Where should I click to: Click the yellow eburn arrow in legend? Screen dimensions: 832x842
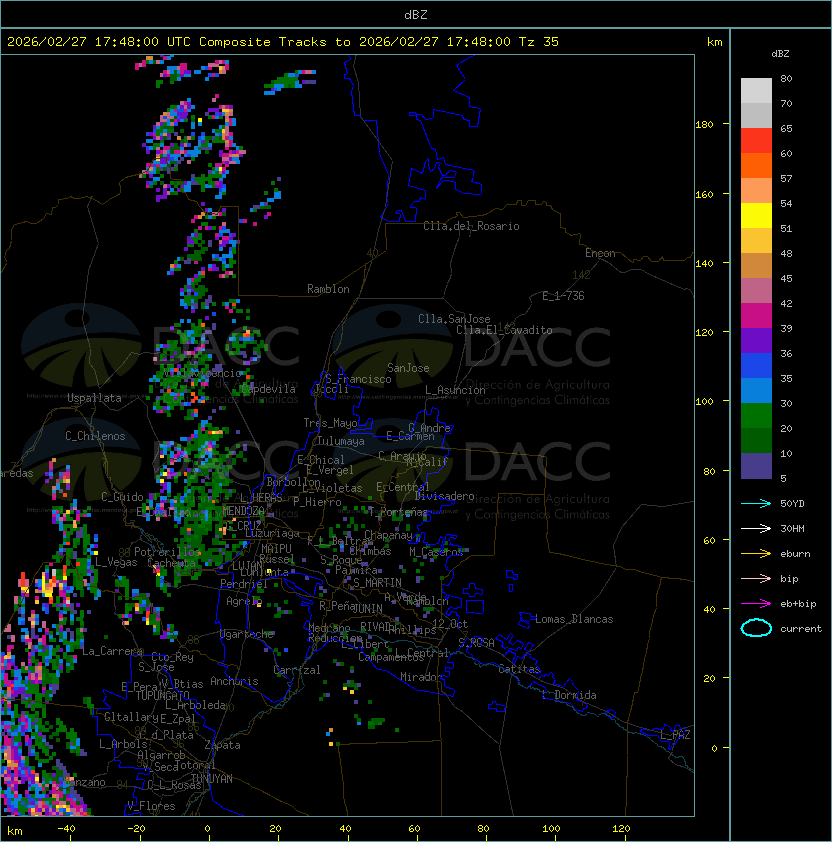pos(756,554)
